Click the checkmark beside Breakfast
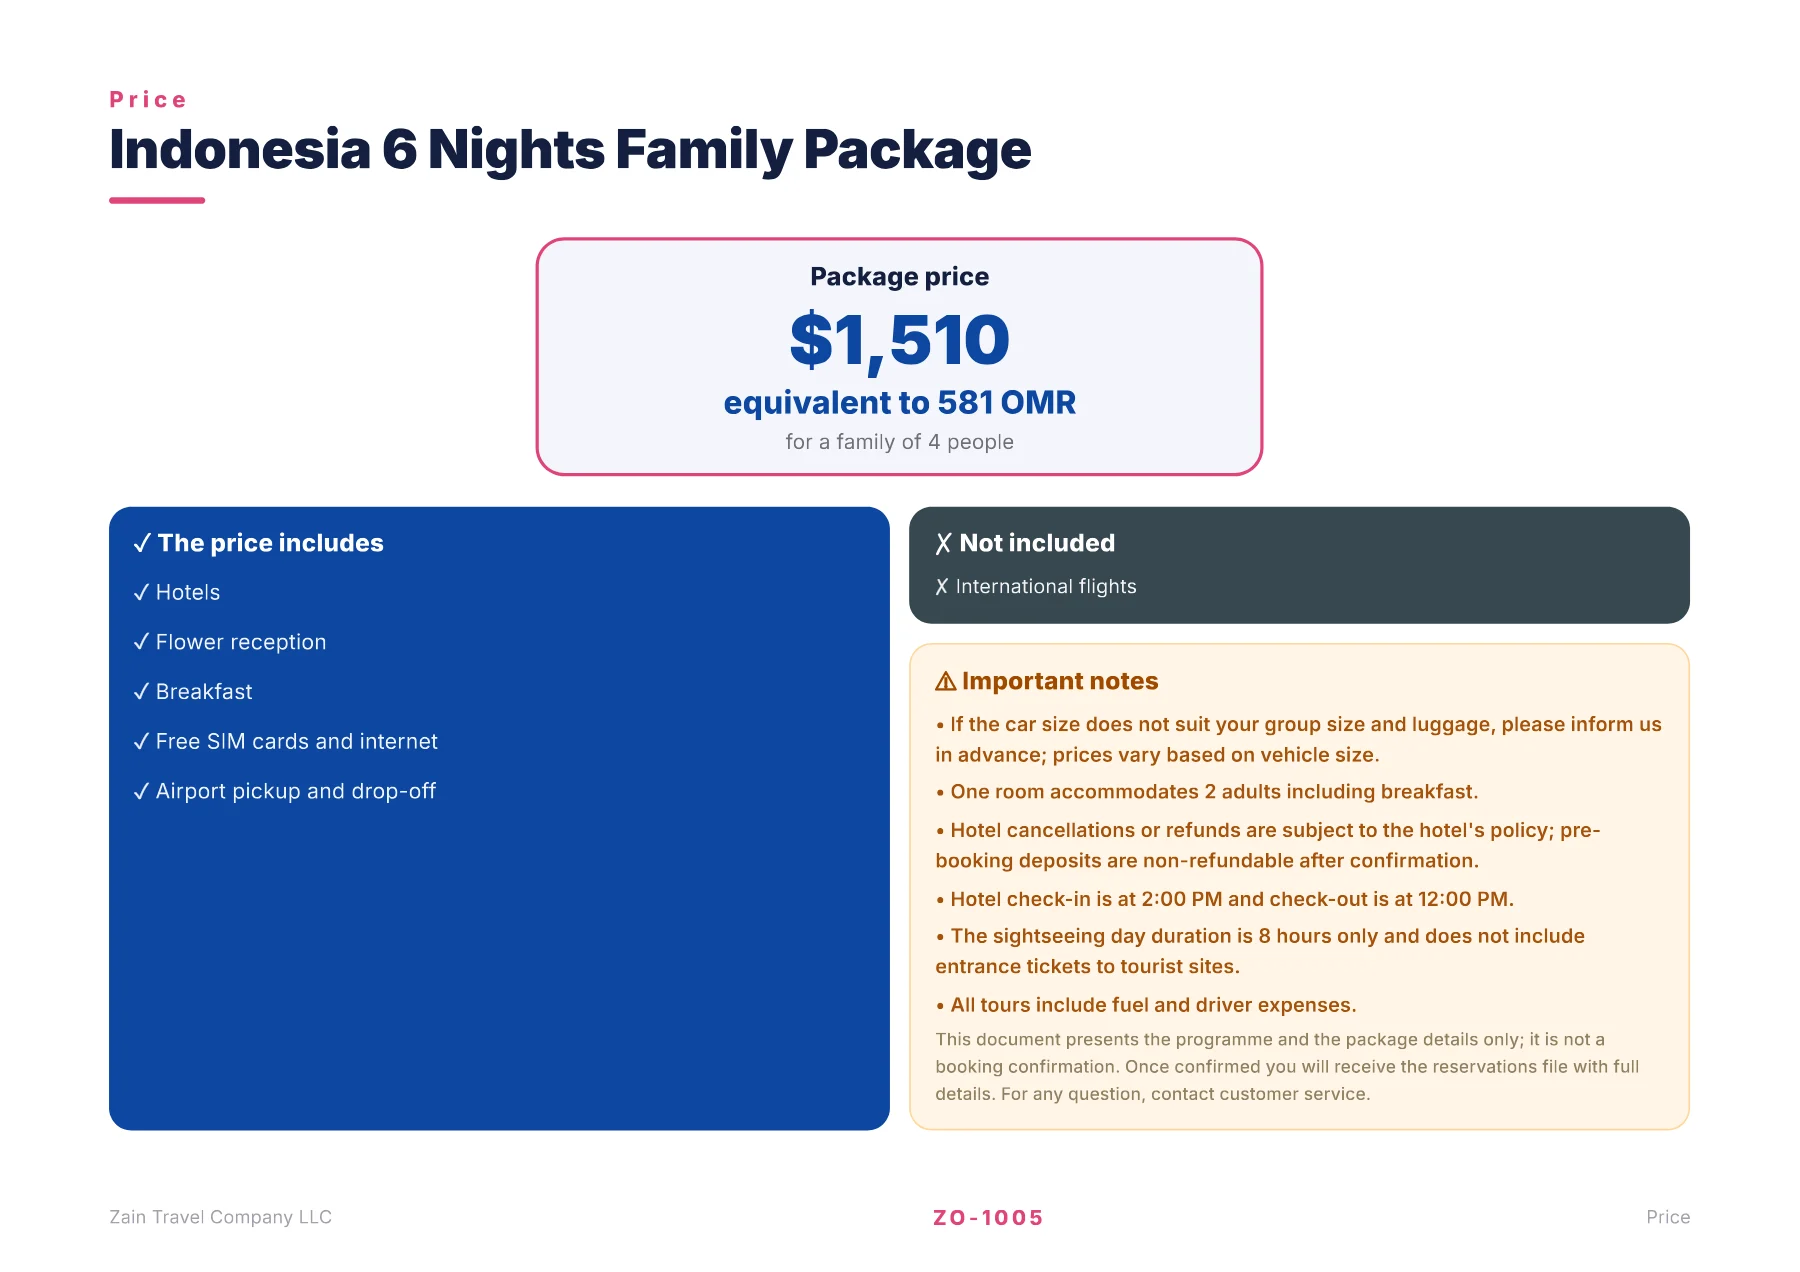Screen dimensions: 1800x1272 (141, 691)
